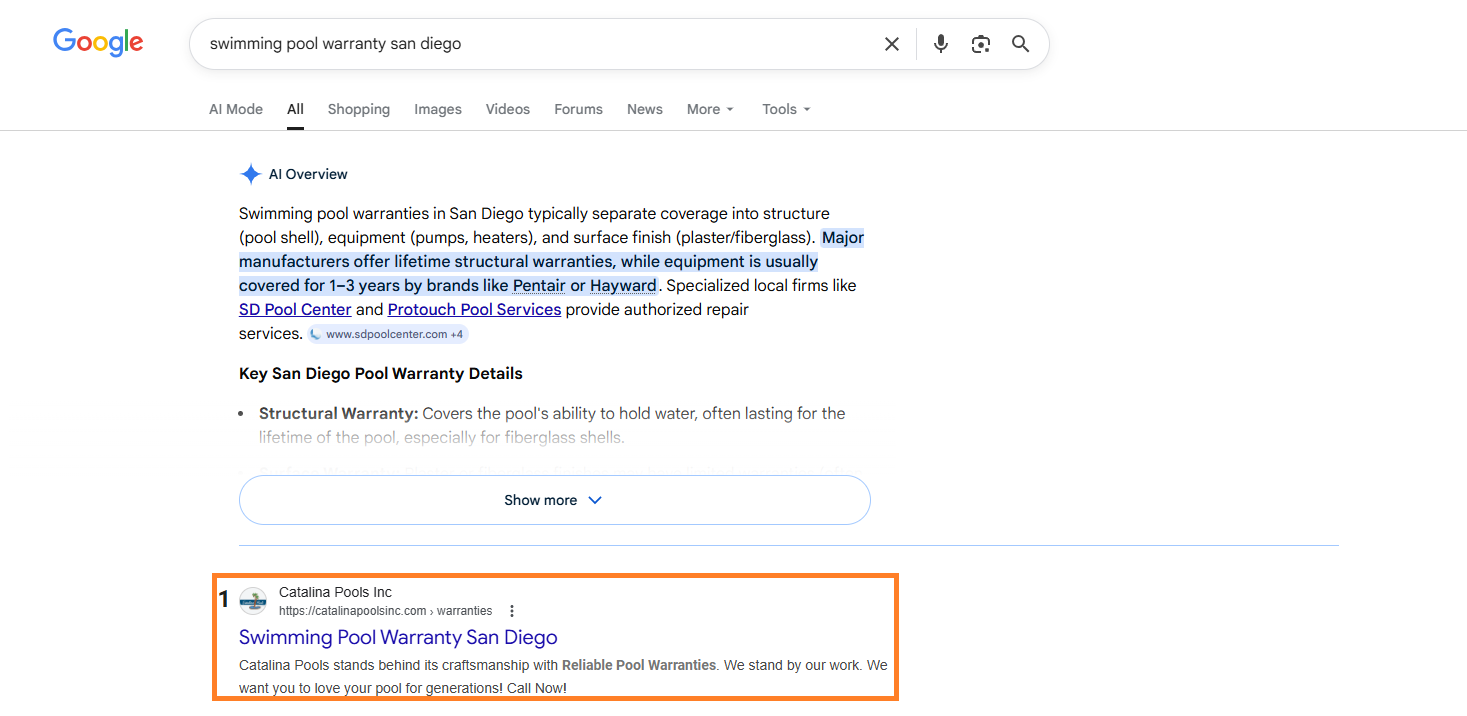Click the magnifying glass search button
The height and width of the screenshot is (716, 1467).
(1020, 44)
